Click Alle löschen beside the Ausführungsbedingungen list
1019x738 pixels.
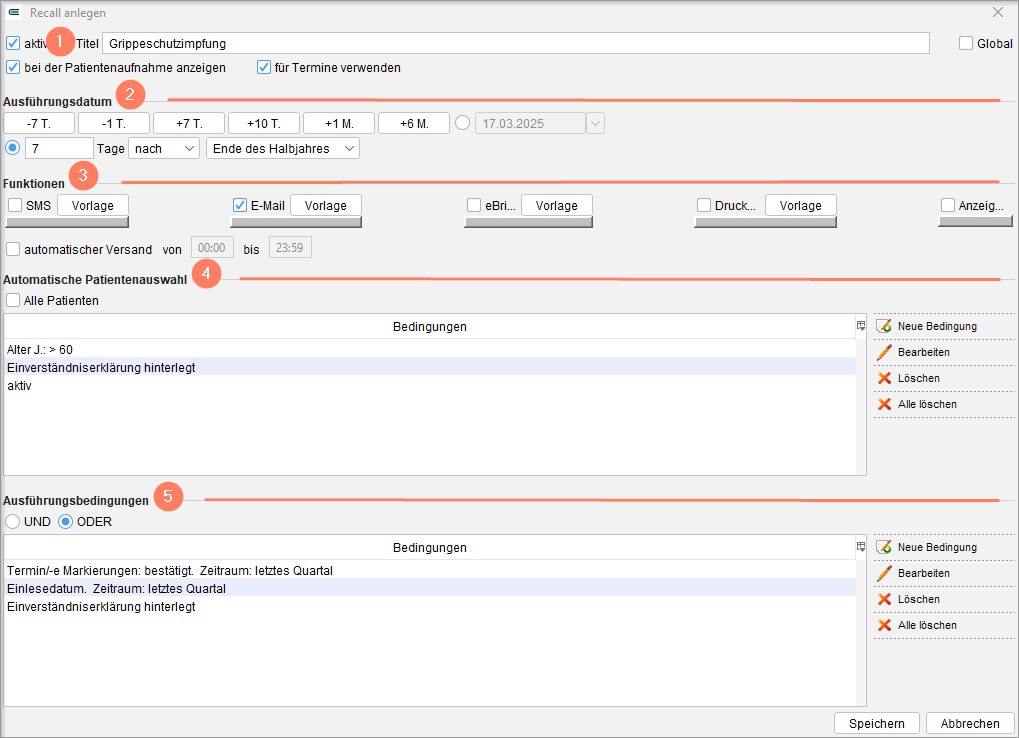point(917,625)
